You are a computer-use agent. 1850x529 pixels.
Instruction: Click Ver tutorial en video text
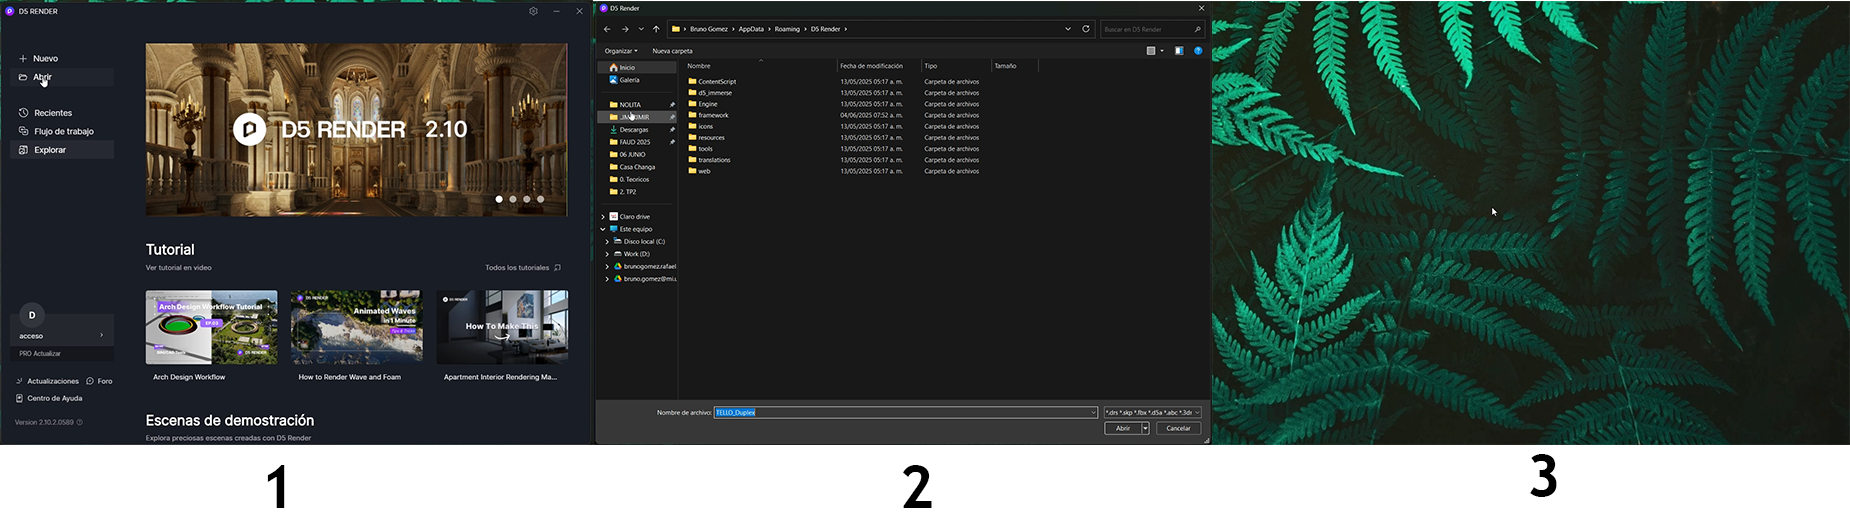pos(179,268)
